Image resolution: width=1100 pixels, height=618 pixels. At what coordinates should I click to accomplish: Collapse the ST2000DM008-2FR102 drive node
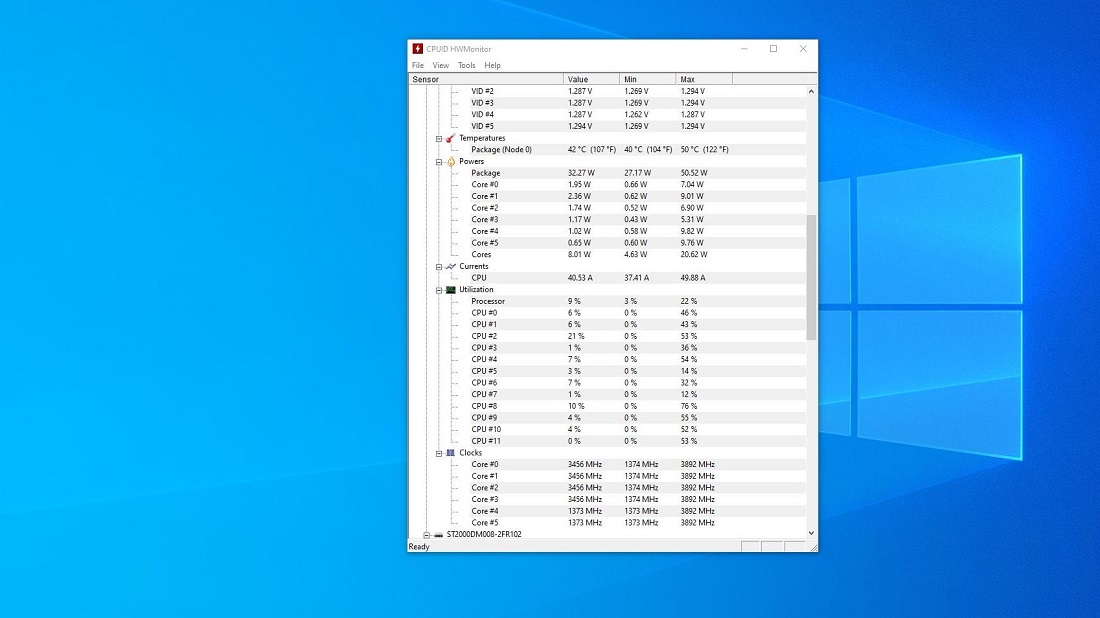coord(427,535)
